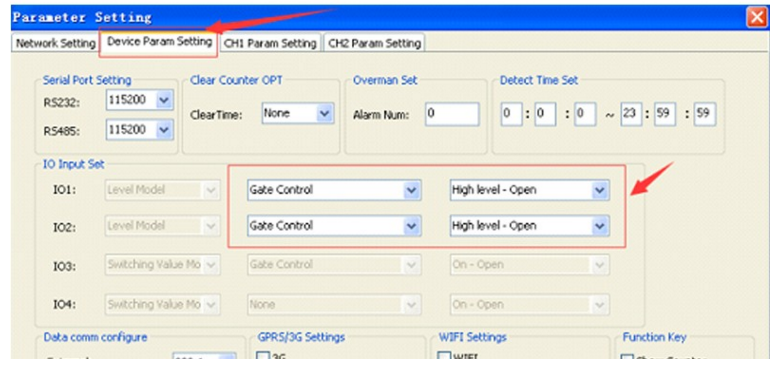The image size is (781, 365).
Task: Expand the RS232 baud rate dropdown
Action: pos(139,100)
